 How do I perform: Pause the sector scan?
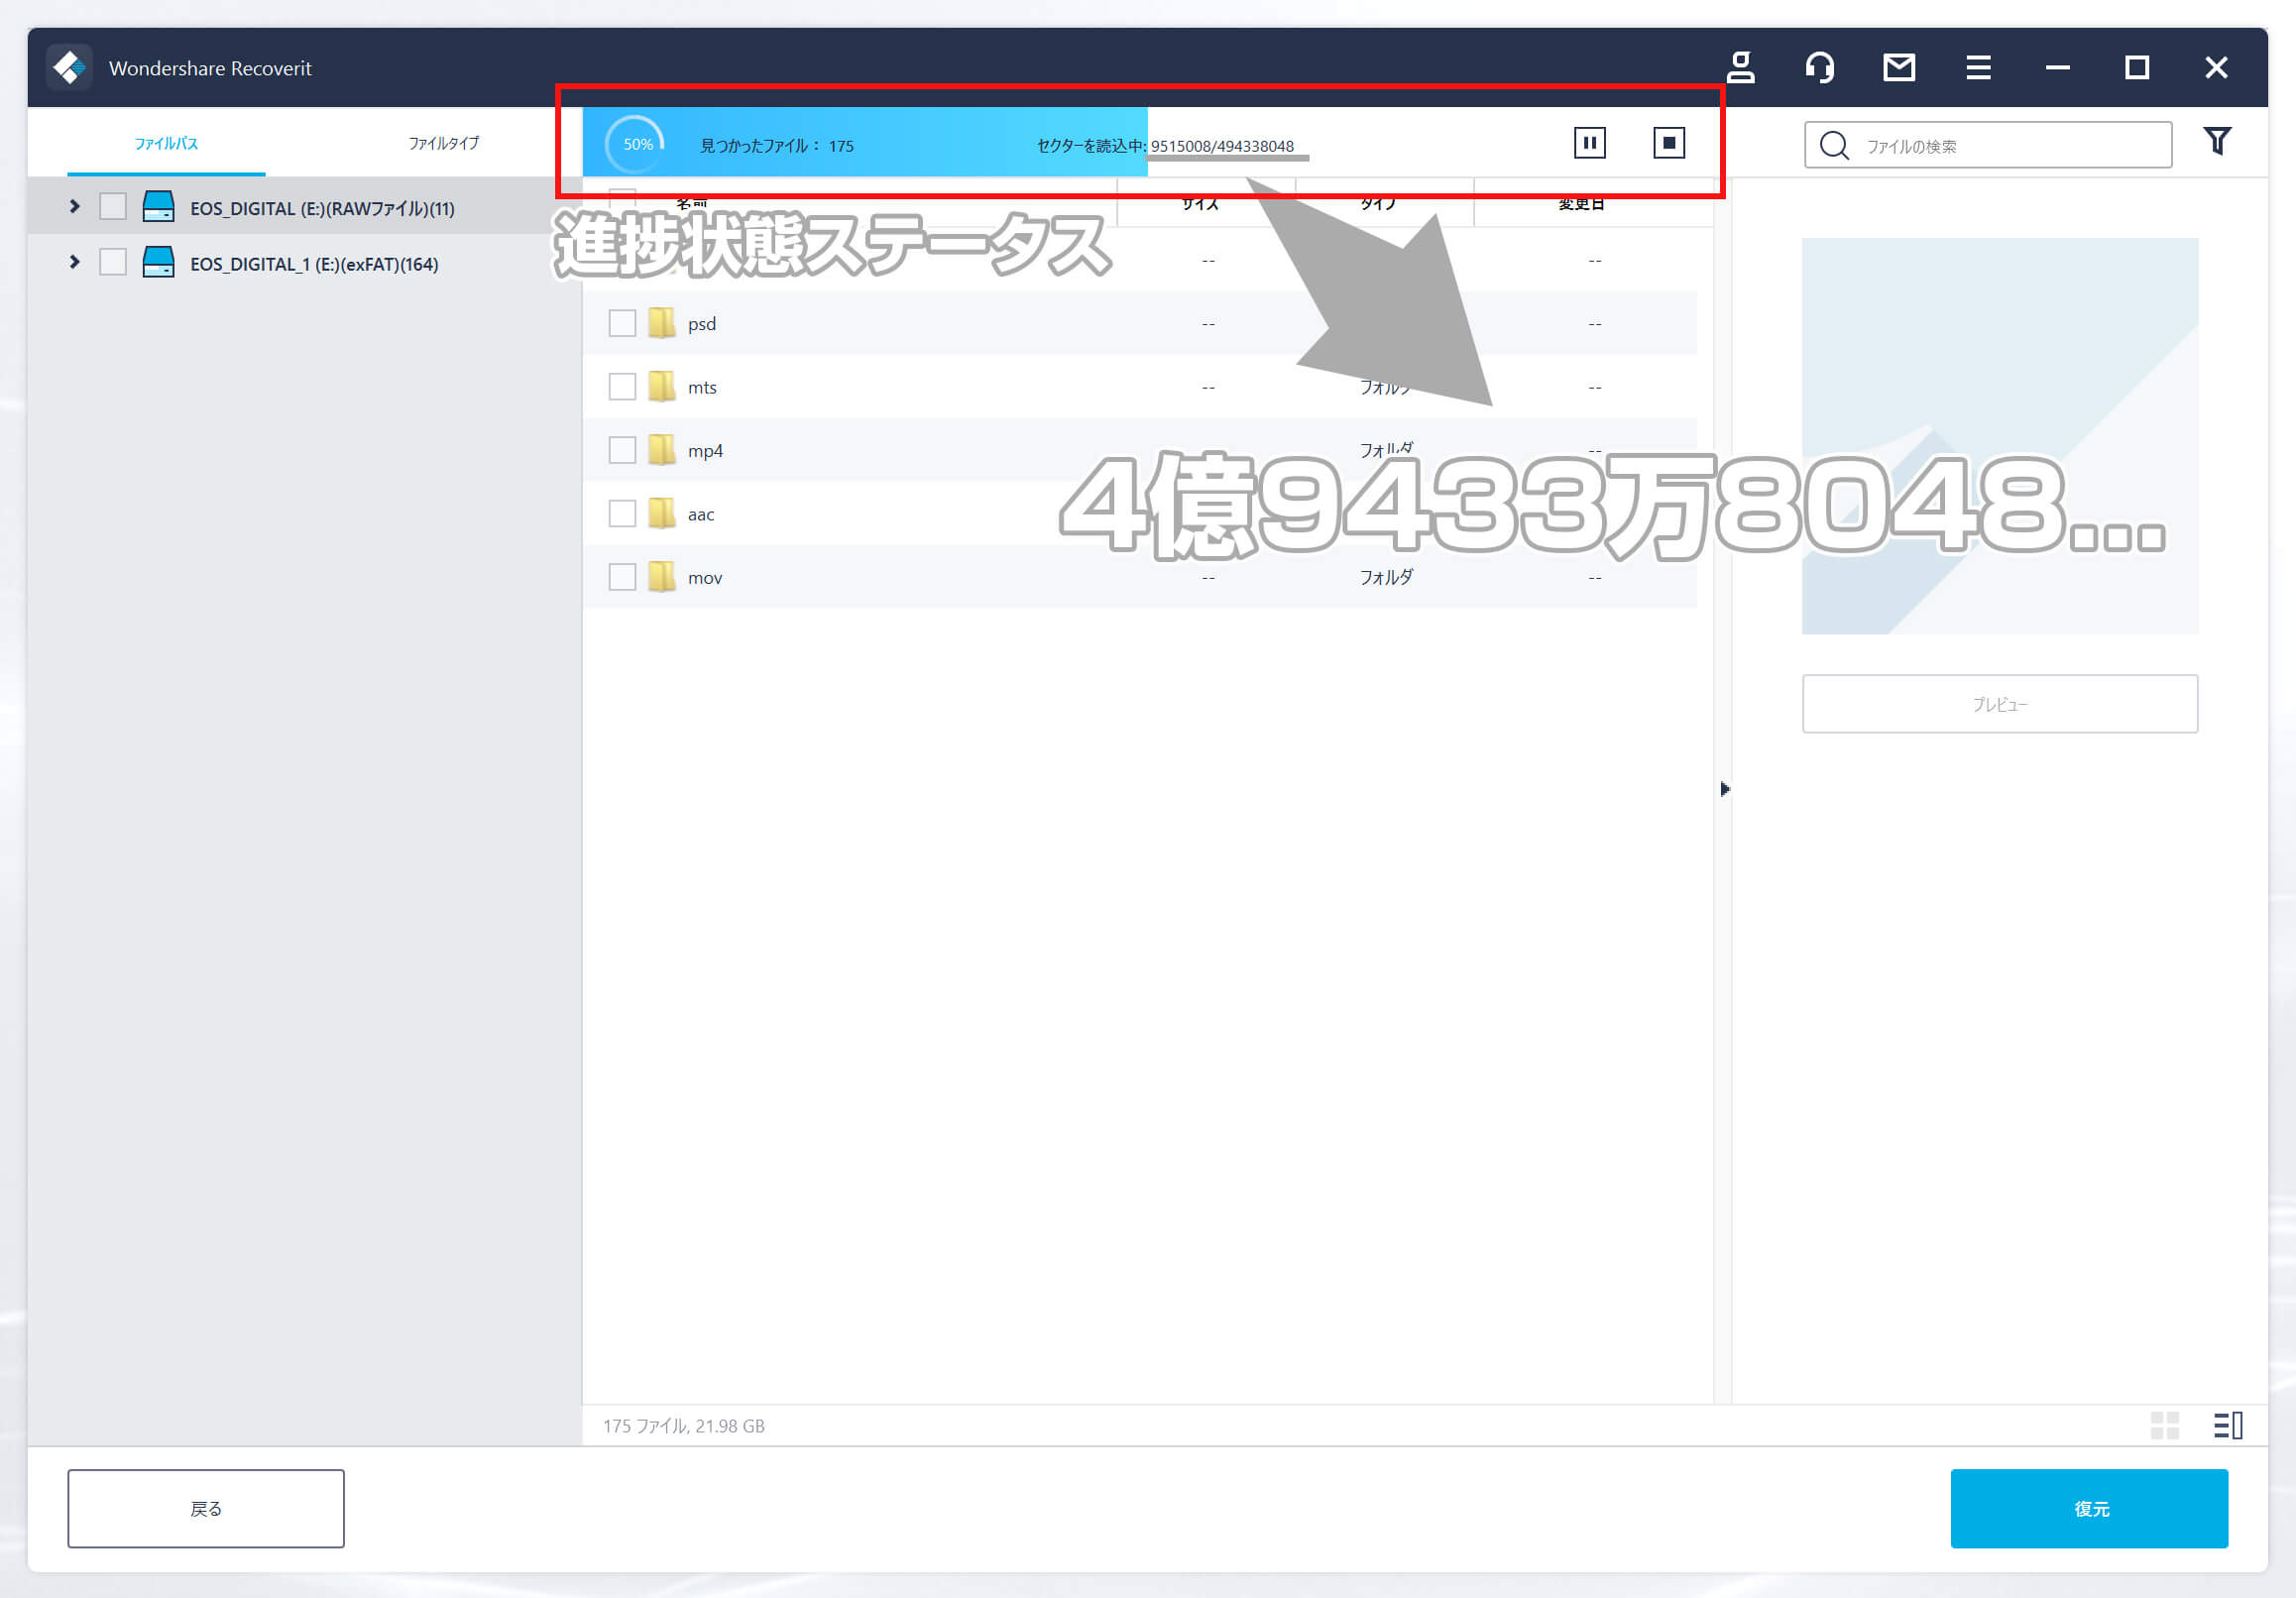tap(1589, 143)
